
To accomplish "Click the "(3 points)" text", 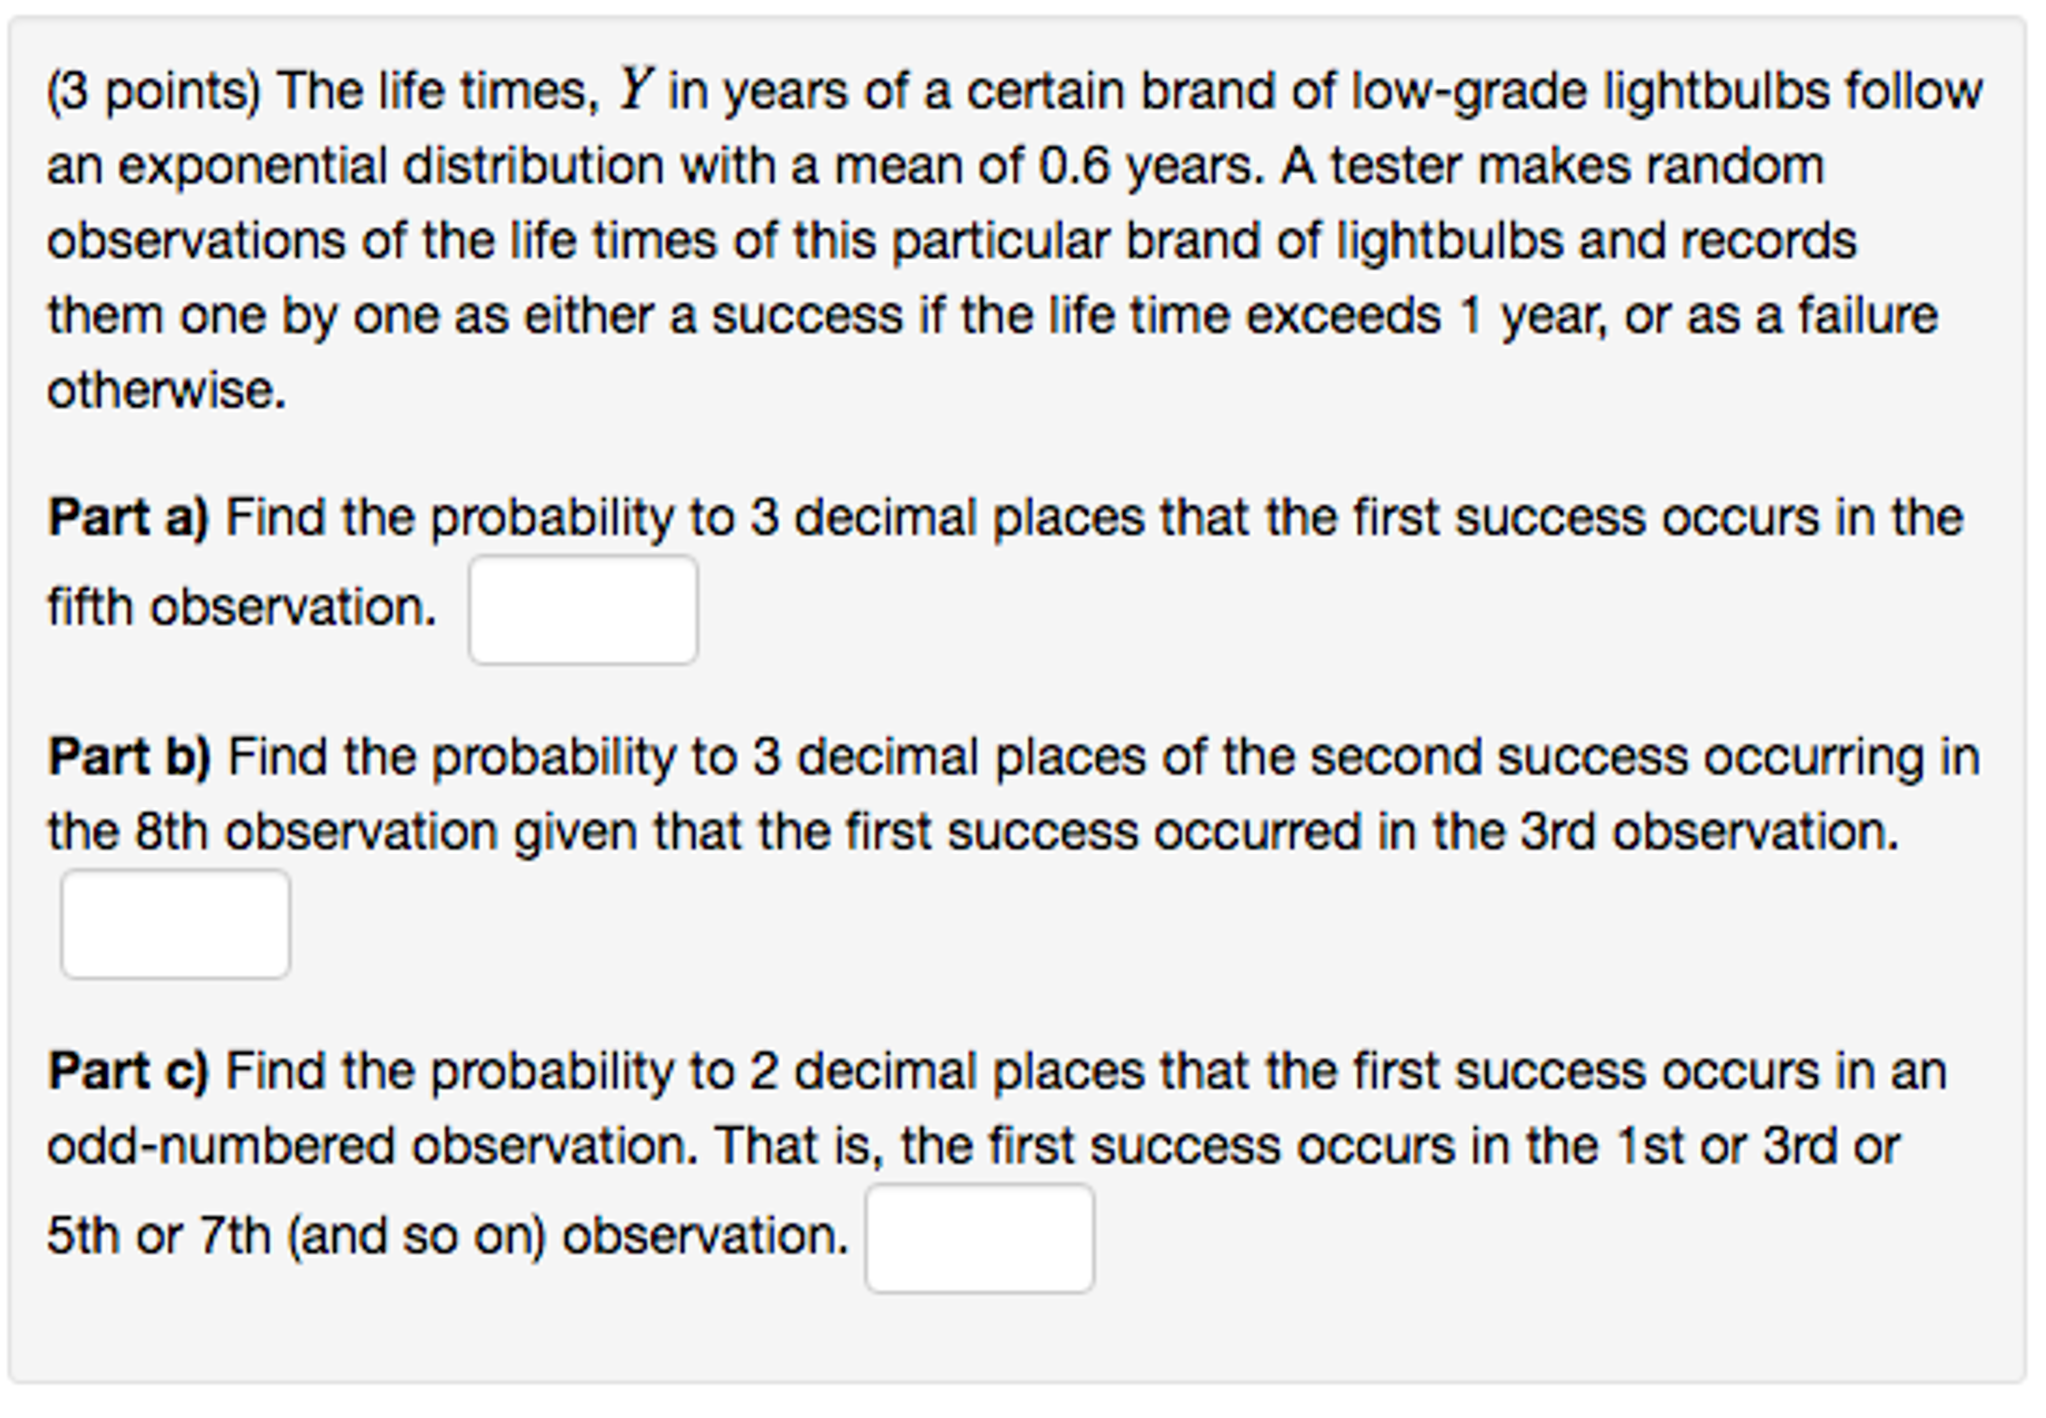I will tap(154, 92).
